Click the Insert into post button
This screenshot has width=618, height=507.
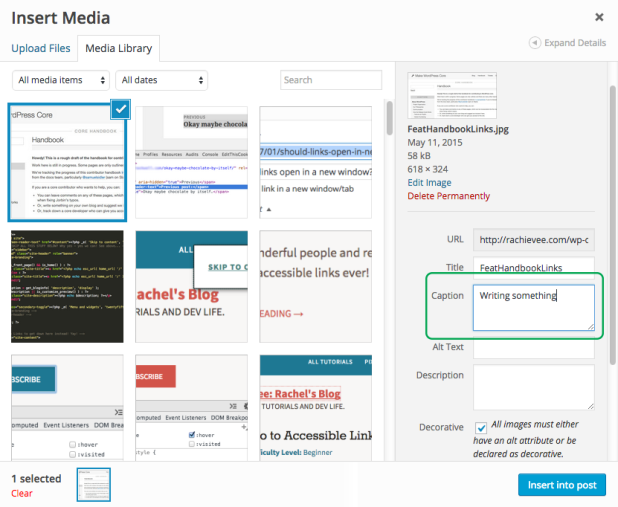click(562, 485)
